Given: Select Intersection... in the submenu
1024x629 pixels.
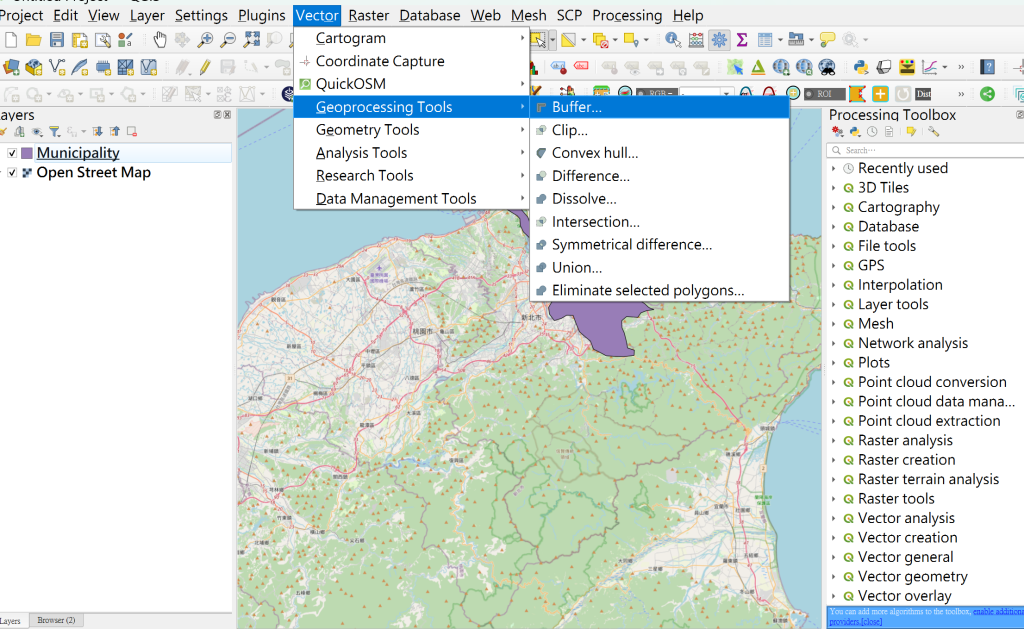Looking at the screenshot, I should click(660, 222).
